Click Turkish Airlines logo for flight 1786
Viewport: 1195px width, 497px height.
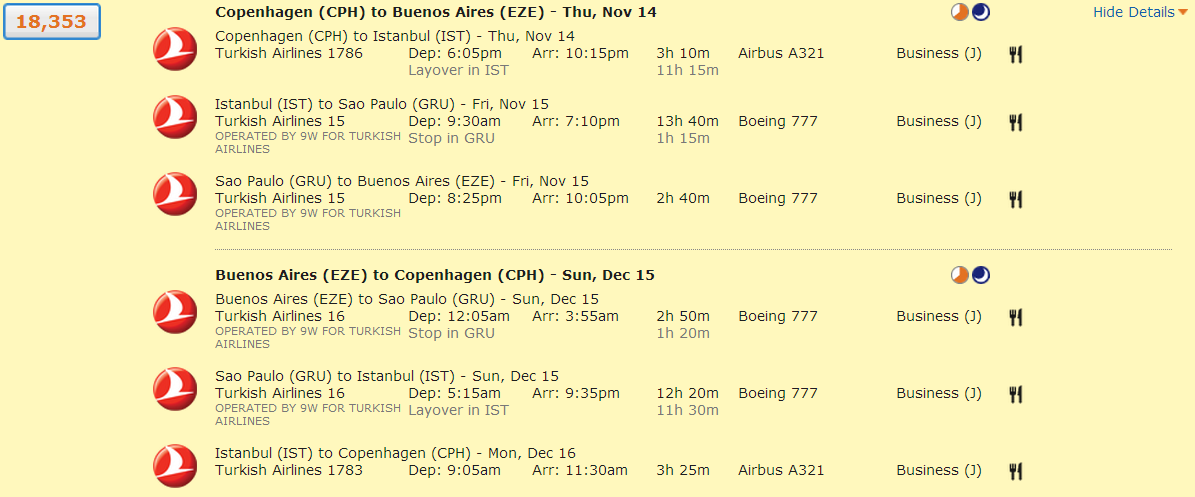(x=175, y=50)
